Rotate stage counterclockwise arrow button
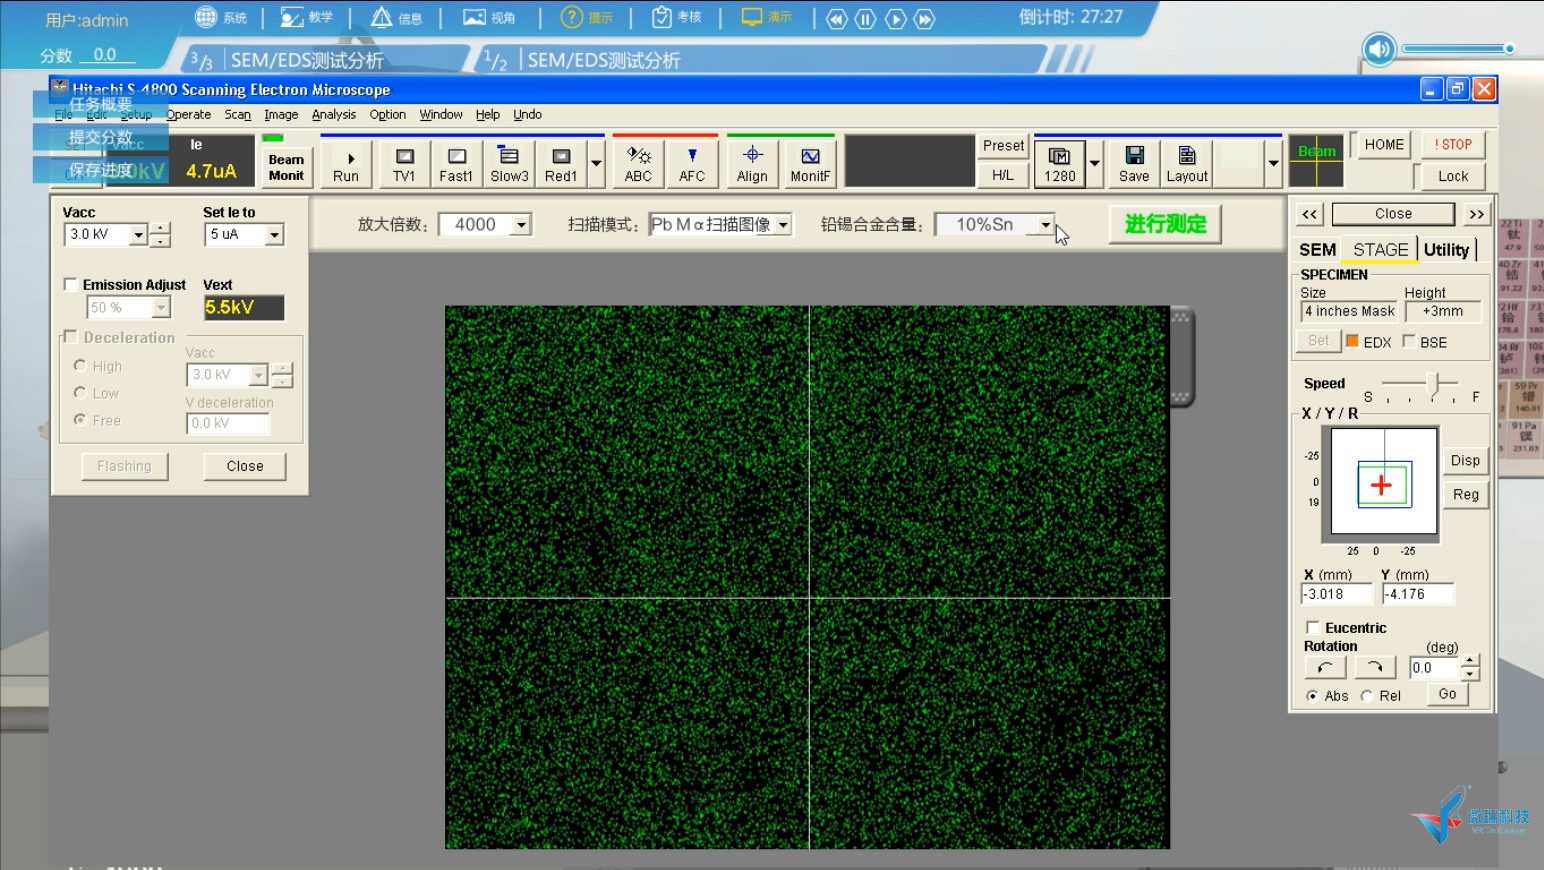This screenshot has height=870, width=1544. (x=1325, y=667)
